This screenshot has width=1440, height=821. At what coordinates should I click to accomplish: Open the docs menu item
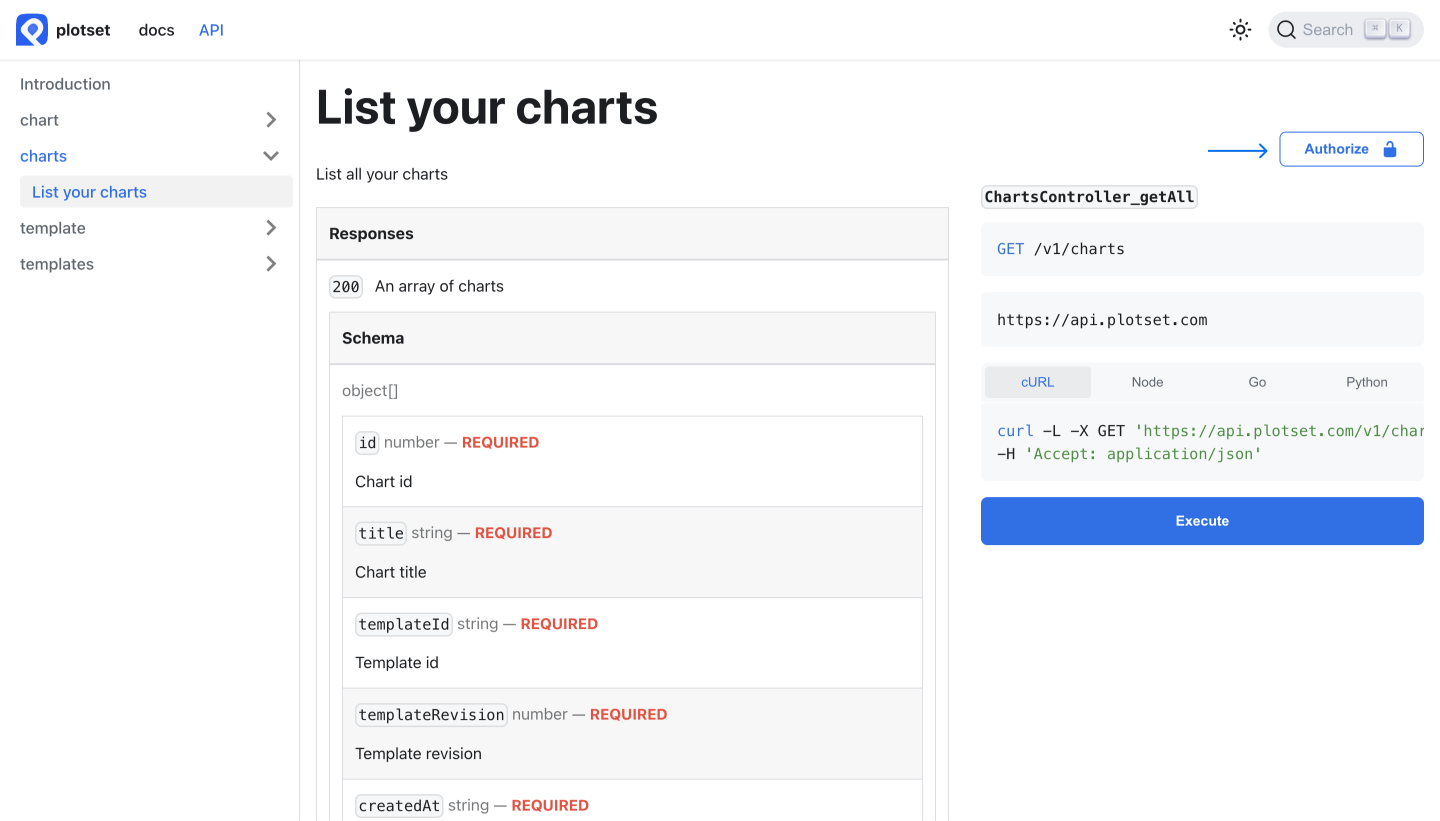pyautogui.click(x=156, y=29)
